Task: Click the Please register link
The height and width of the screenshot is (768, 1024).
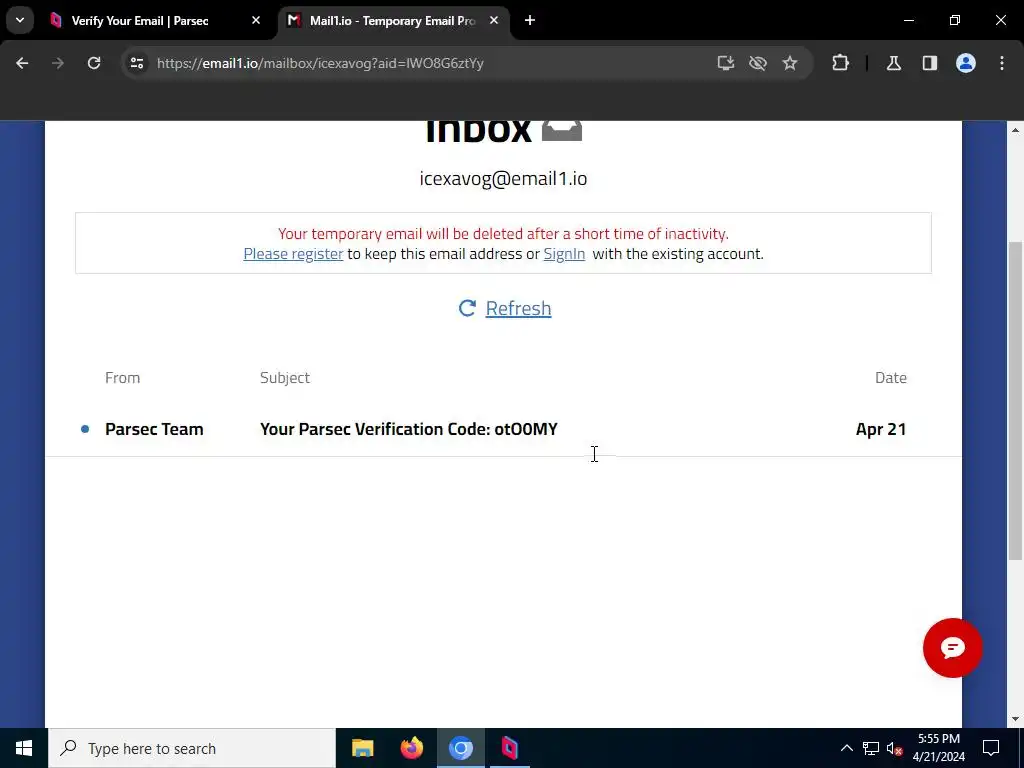Action: click(x=293, y=254)
